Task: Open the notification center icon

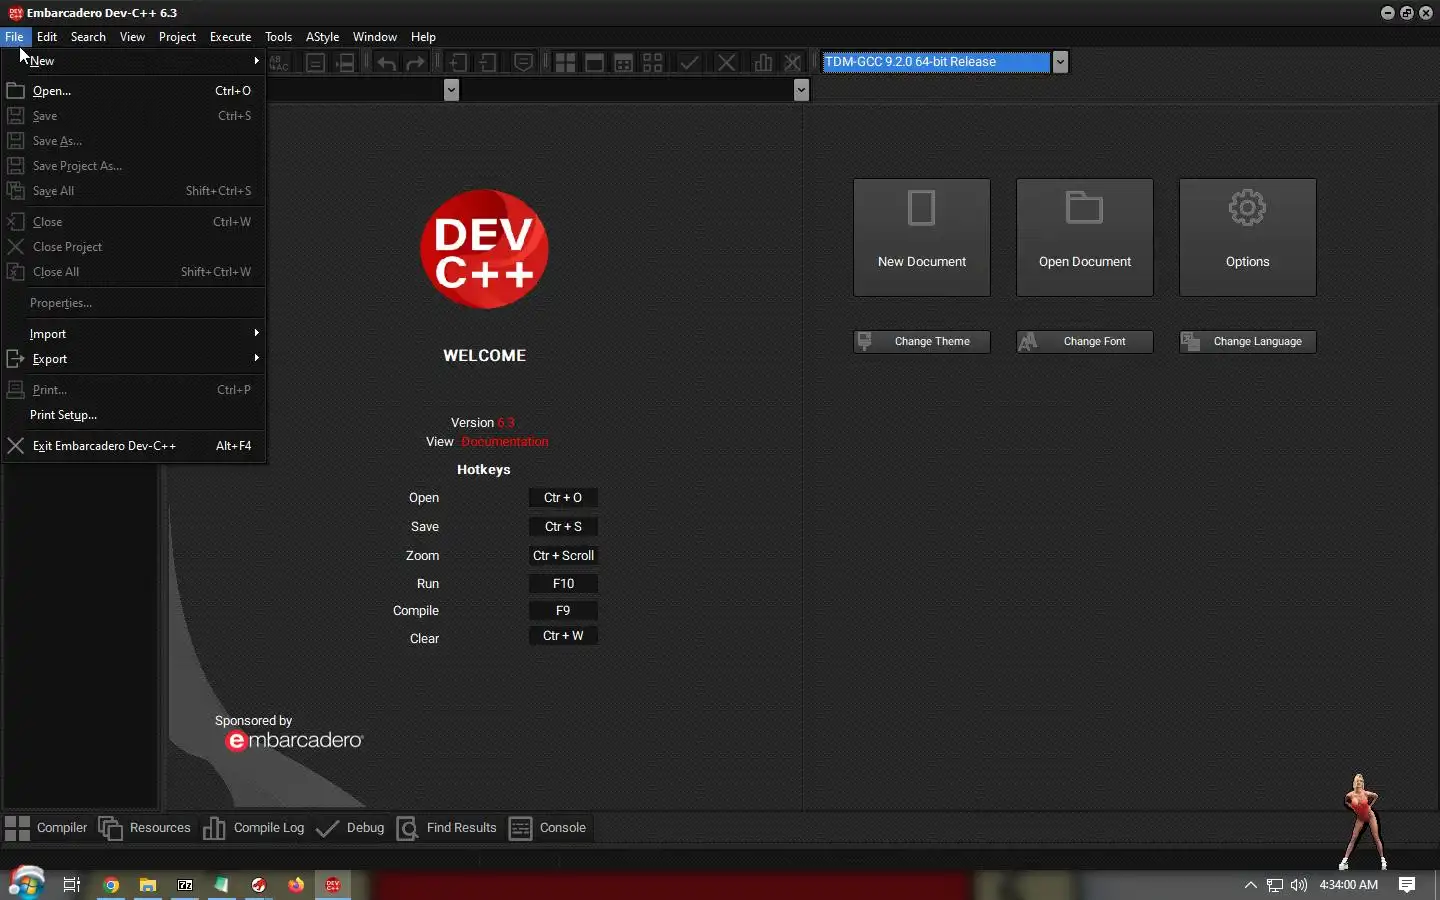Action: (1407, 885)
